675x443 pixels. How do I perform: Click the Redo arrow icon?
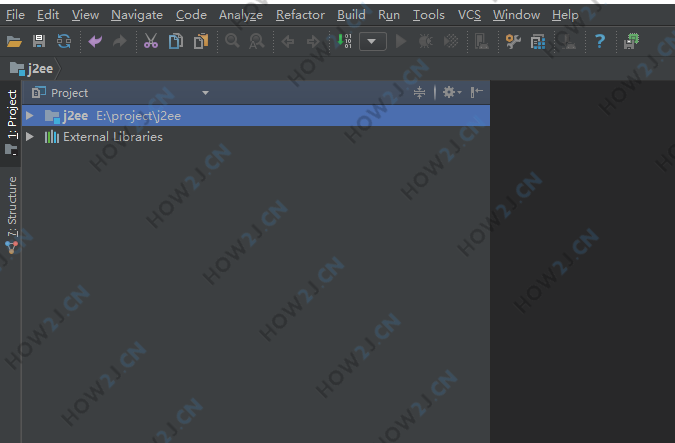coord(120,41)
